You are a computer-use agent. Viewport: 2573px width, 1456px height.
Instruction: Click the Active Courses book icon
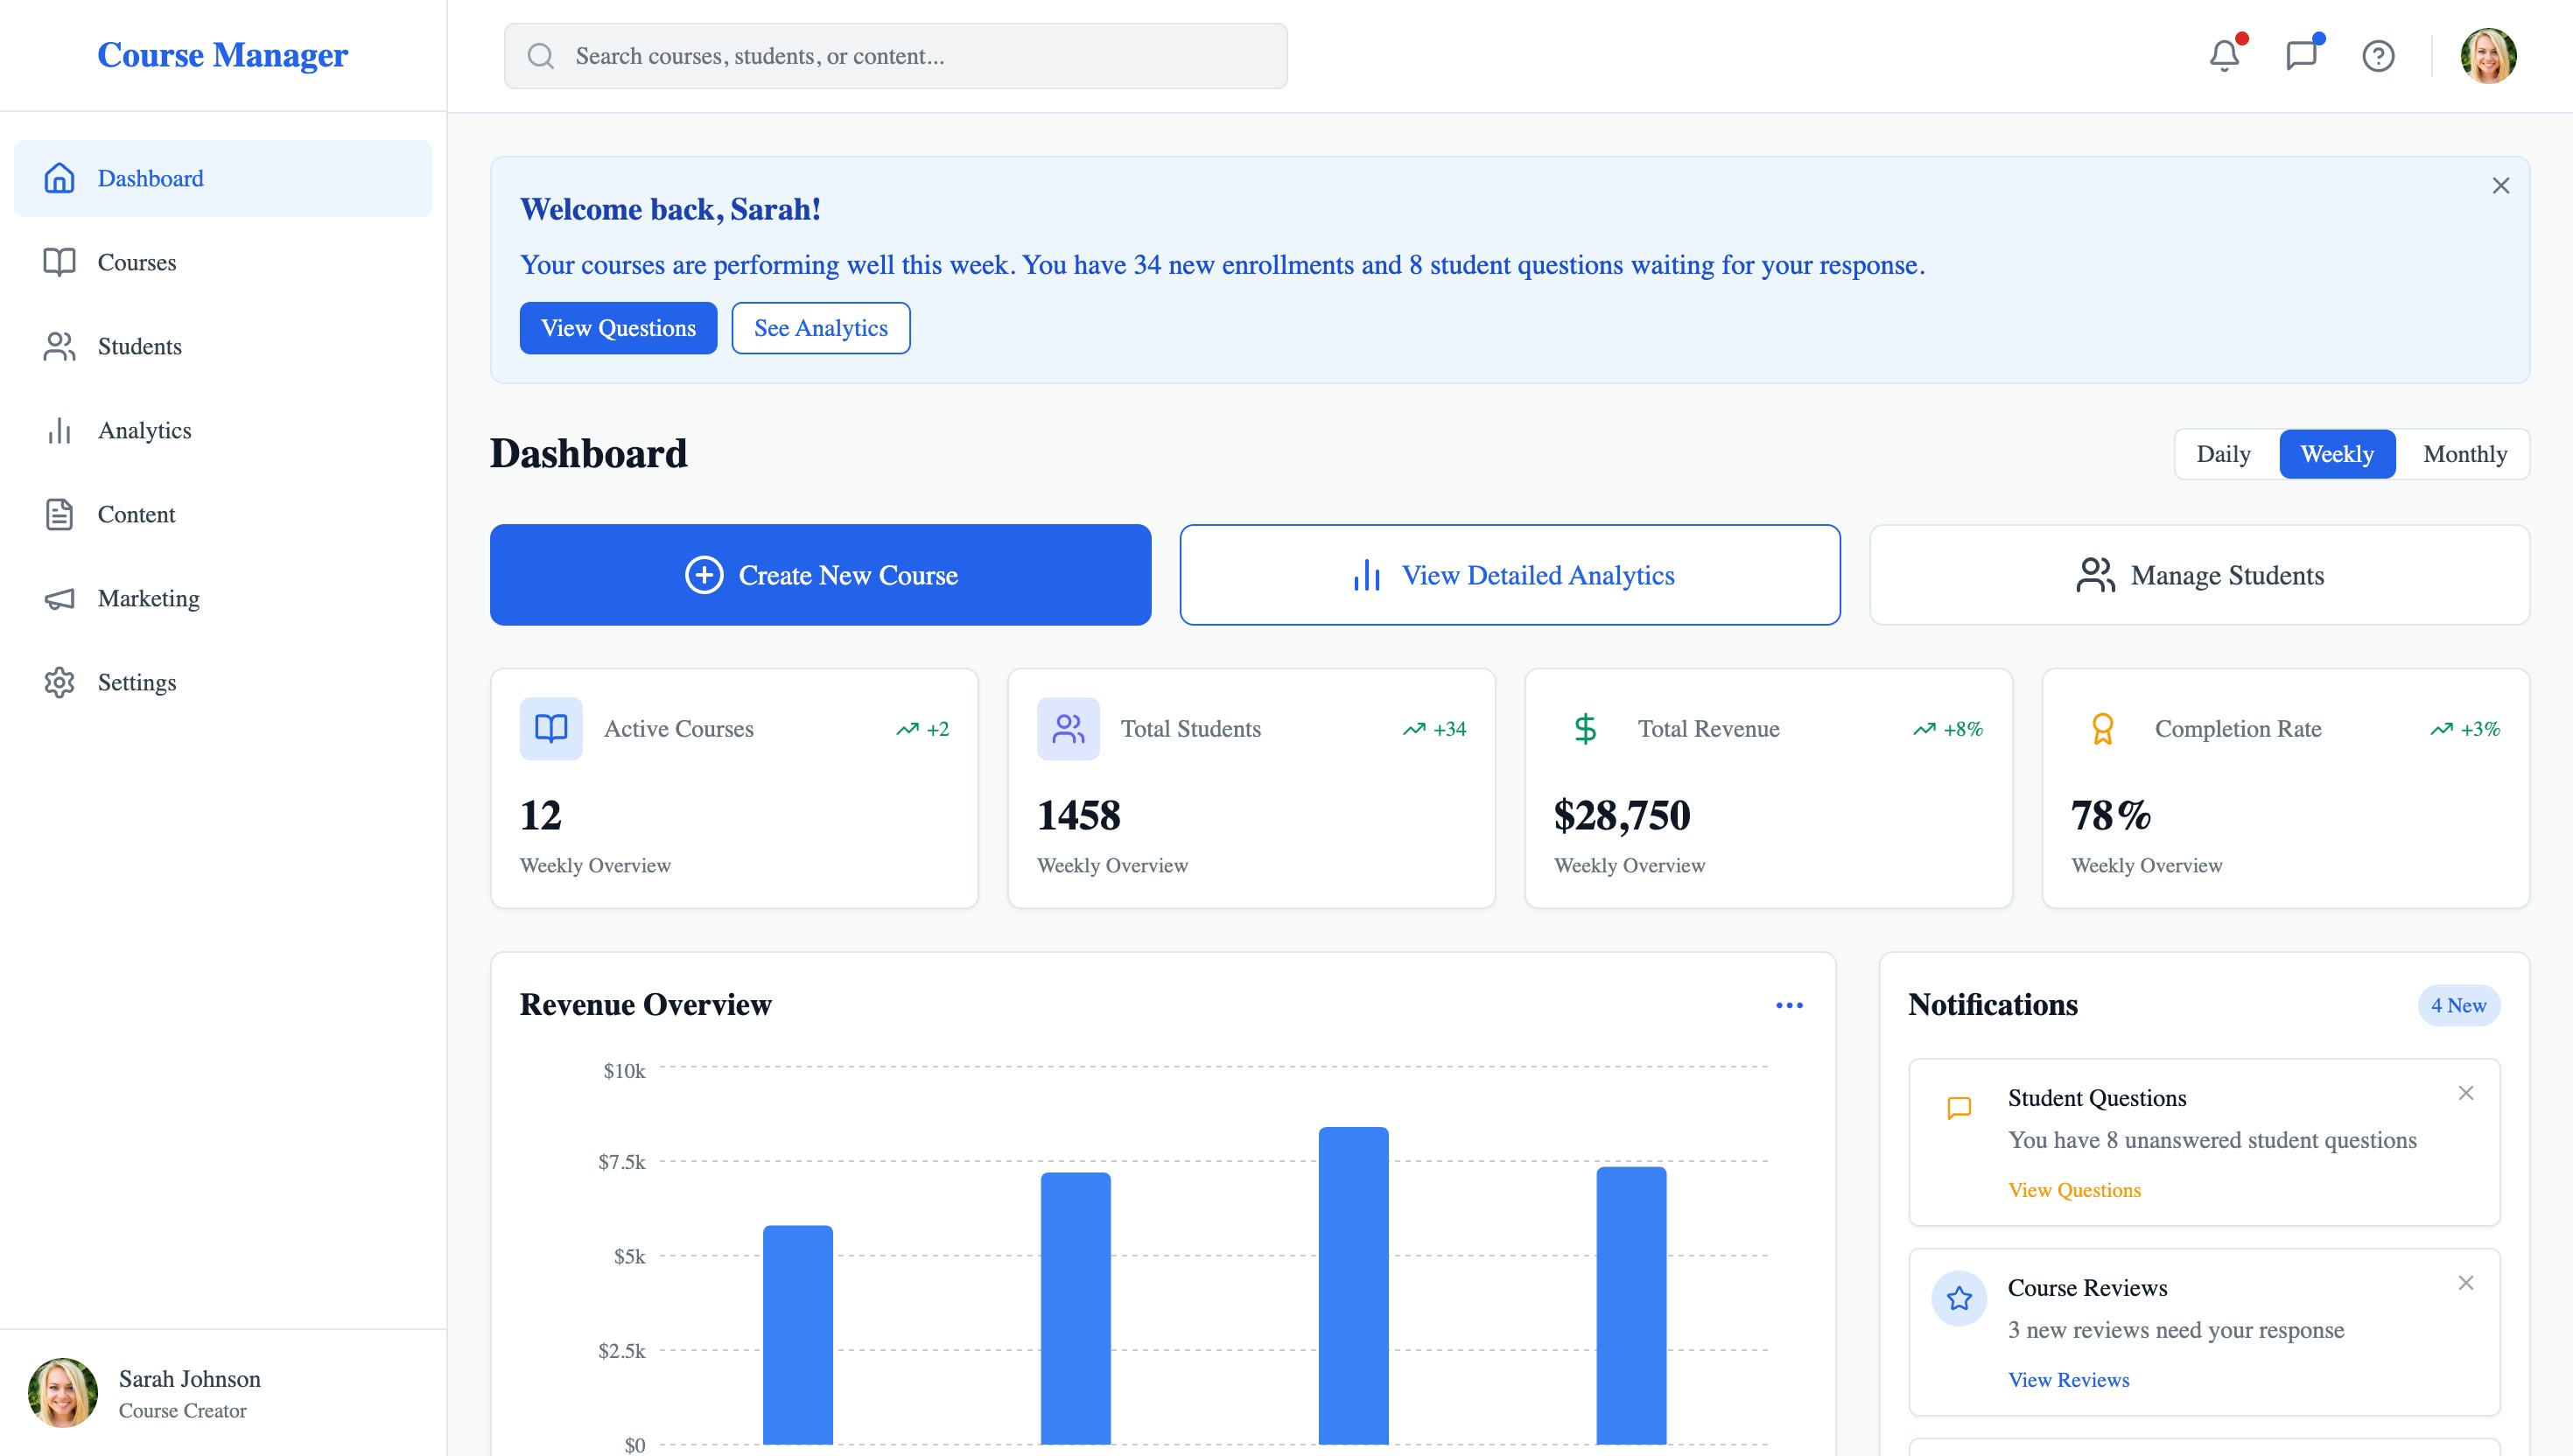click(551, 728)
